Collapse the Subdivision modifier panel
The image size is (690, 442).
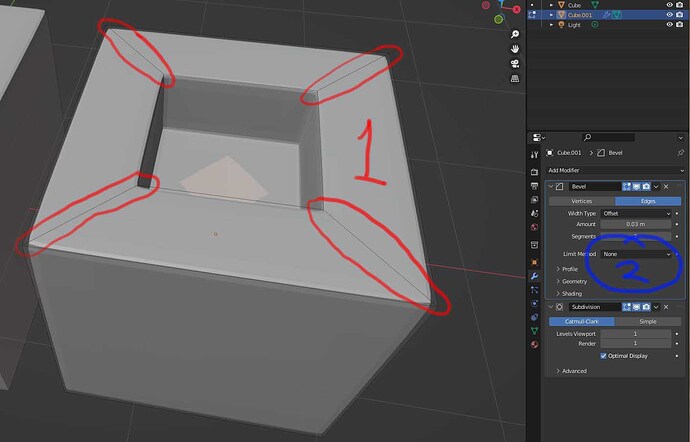(551, 307)
